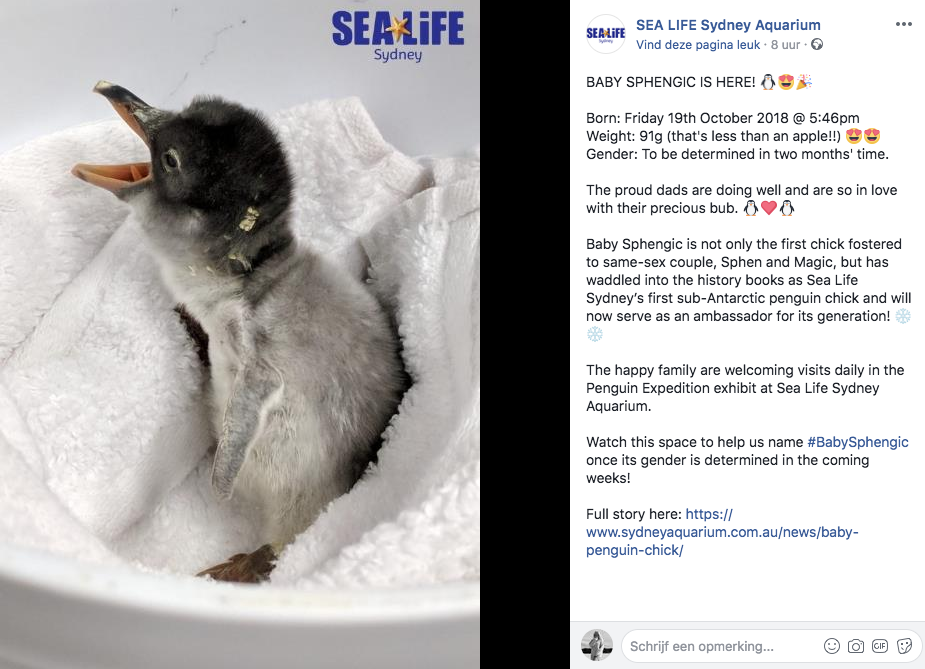The image size is (925, 669).
Task: Attach a photo with the camera icon
Action: click(x=855, y=646)
